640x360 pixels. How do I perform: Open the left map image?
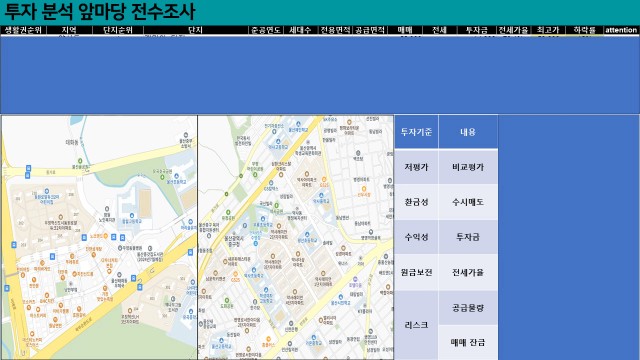point(99,237)
